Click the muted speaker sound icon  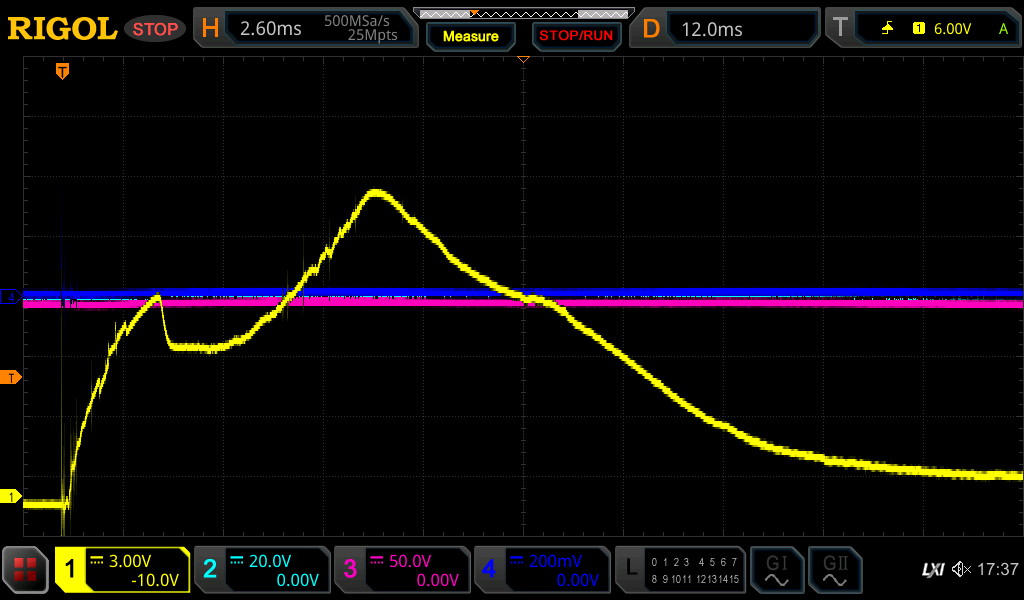pyautogui.click(x=961, y=570)
